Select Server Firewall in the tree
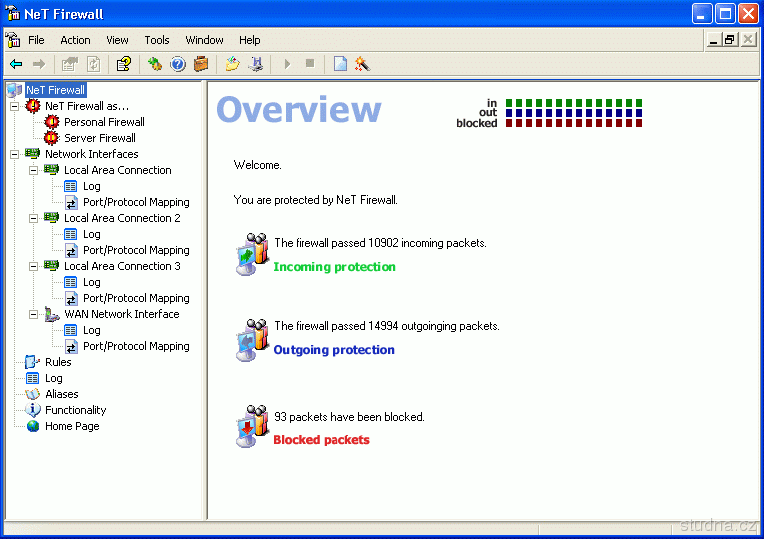Viewport: 764px width, 539px height. coord(100,138)
